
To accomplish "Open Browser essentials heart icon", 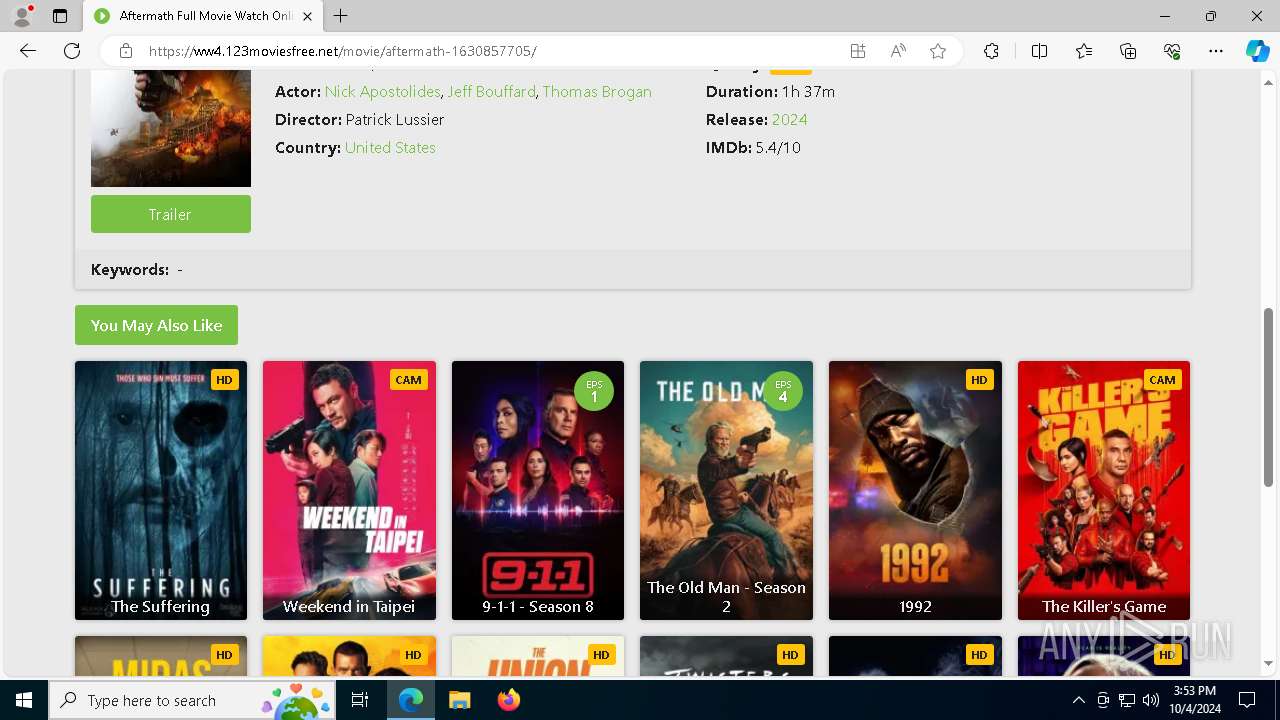I will point(1172,51).
